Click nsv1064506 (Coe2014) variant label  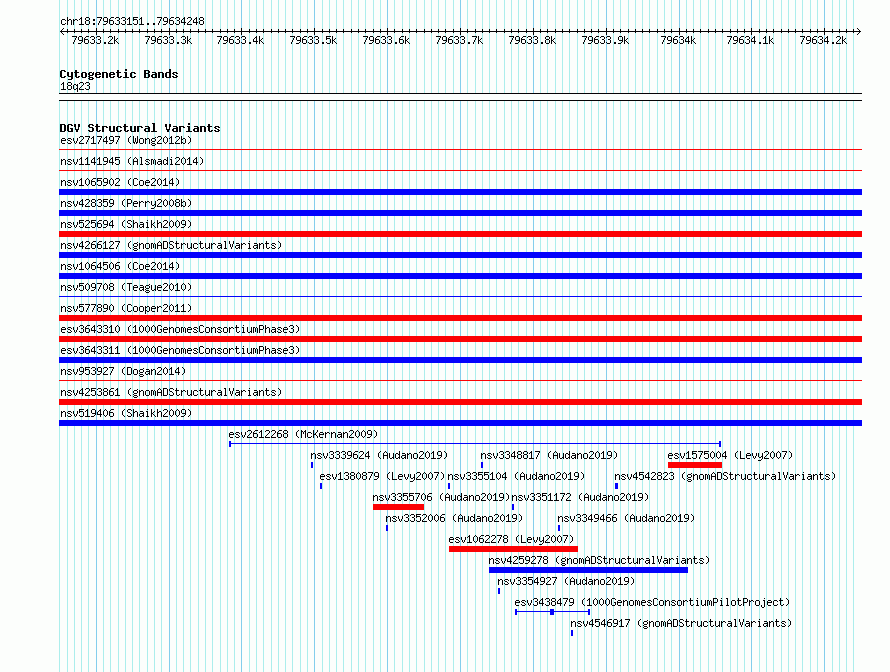120,266
